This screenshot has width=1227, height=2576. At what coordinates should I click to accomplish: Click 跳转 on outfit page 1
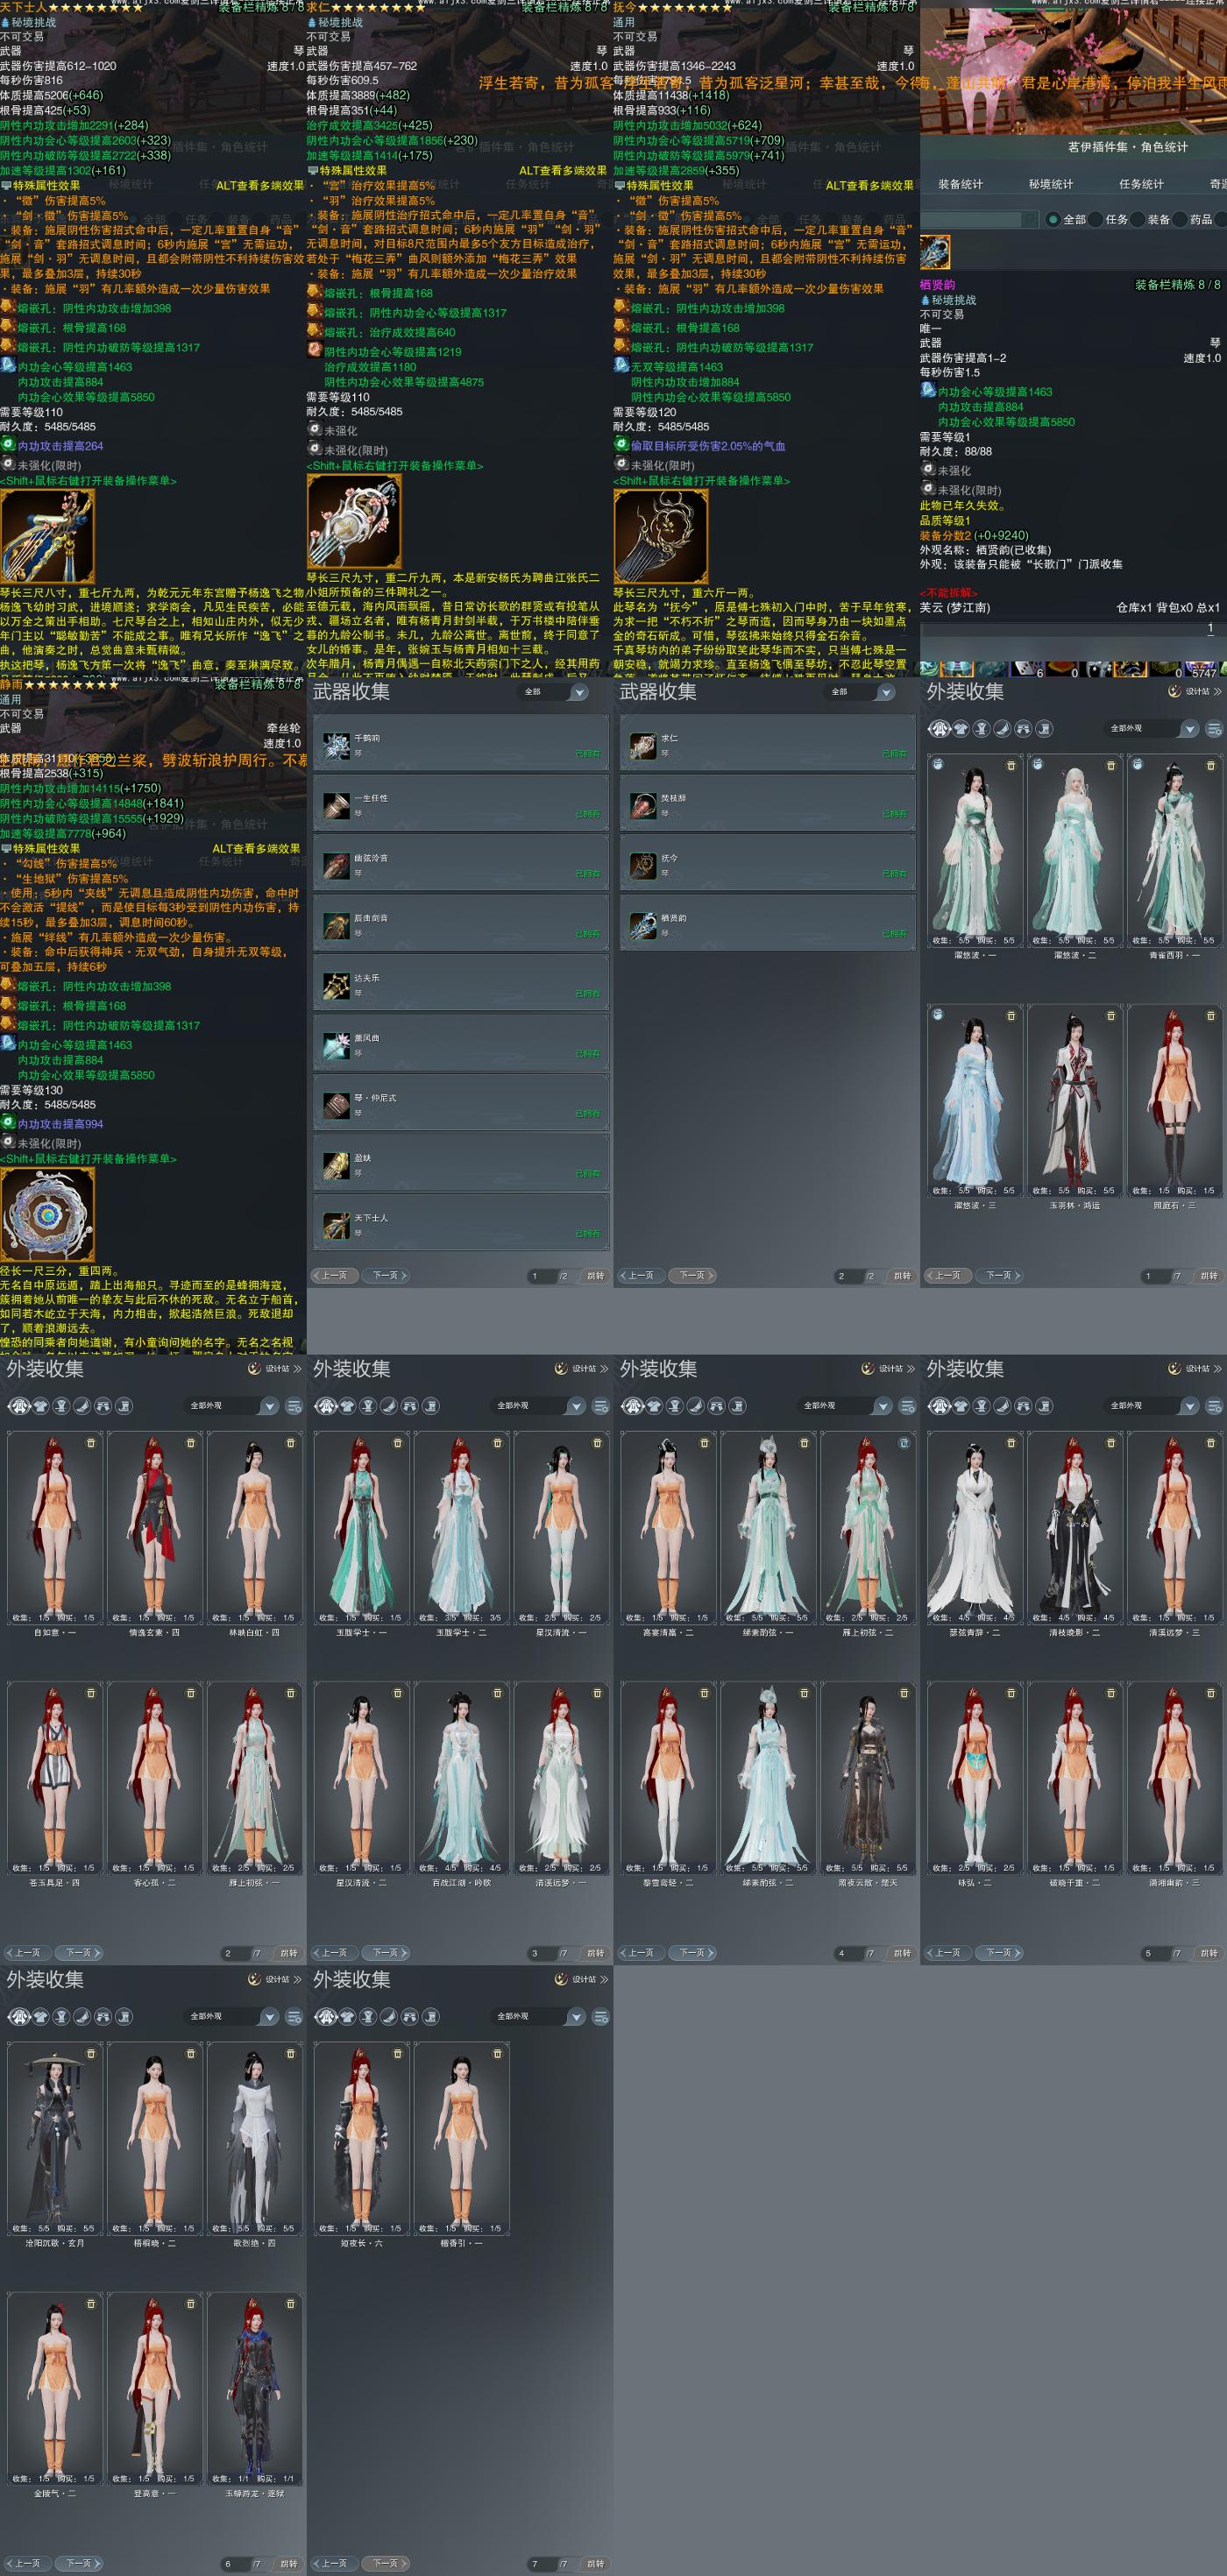1209,1275
